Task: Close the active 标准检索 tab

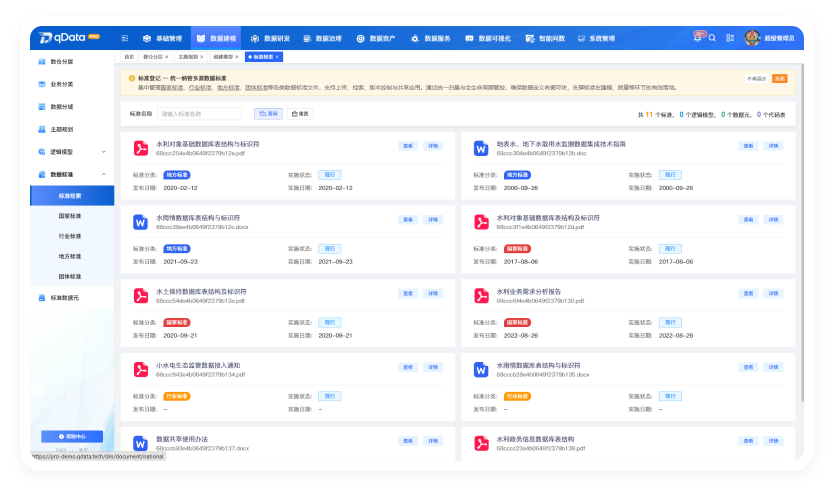Action: [277, 57]
